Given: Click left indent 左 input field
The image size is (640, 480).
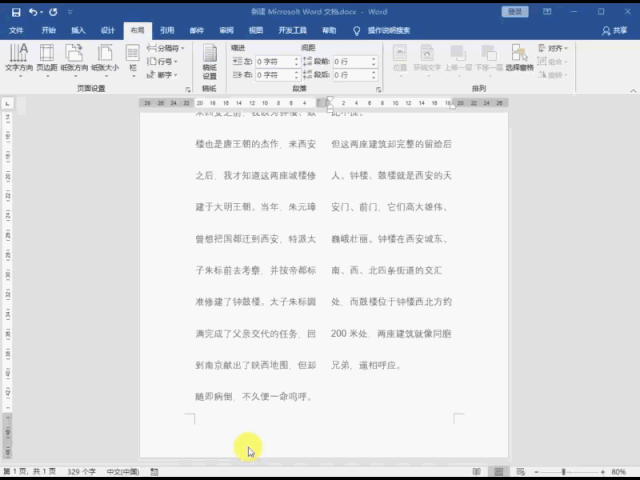Looking at the screenshot, I should (274, 62).
